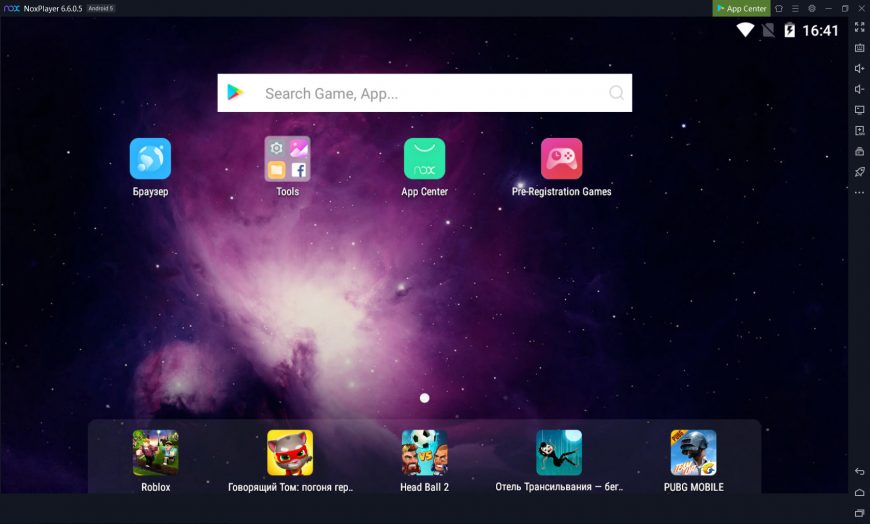
Task: Open Pre-Registration Games
Action: click(561, 159)
